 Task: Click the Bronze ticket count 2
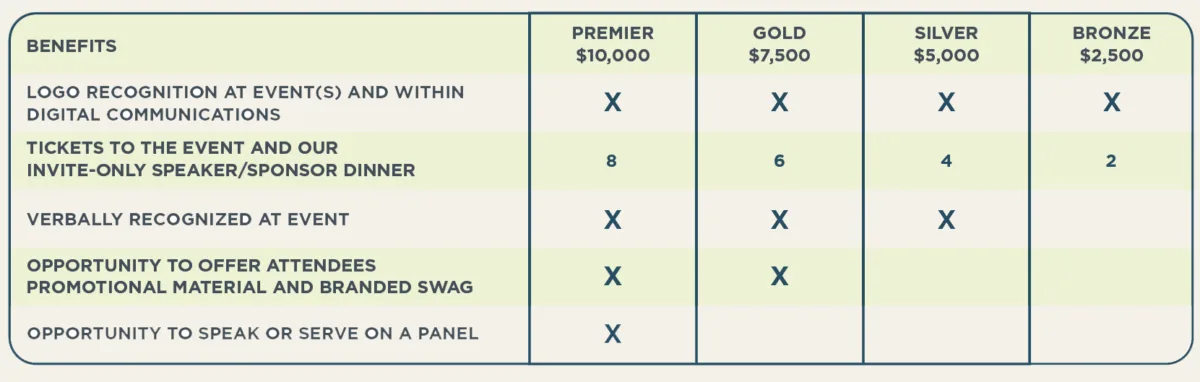tap(1111, 160)
